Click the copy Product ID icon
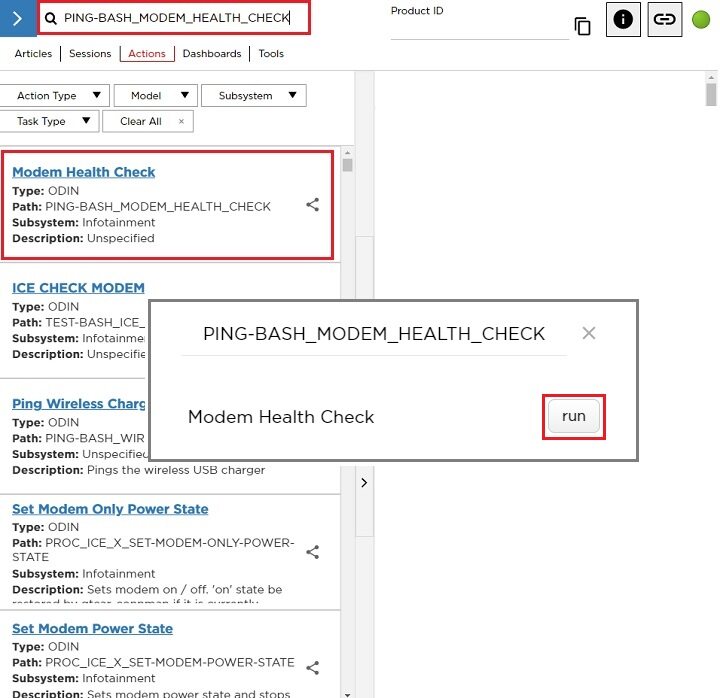The image size is (720, 698). point(582,26)
